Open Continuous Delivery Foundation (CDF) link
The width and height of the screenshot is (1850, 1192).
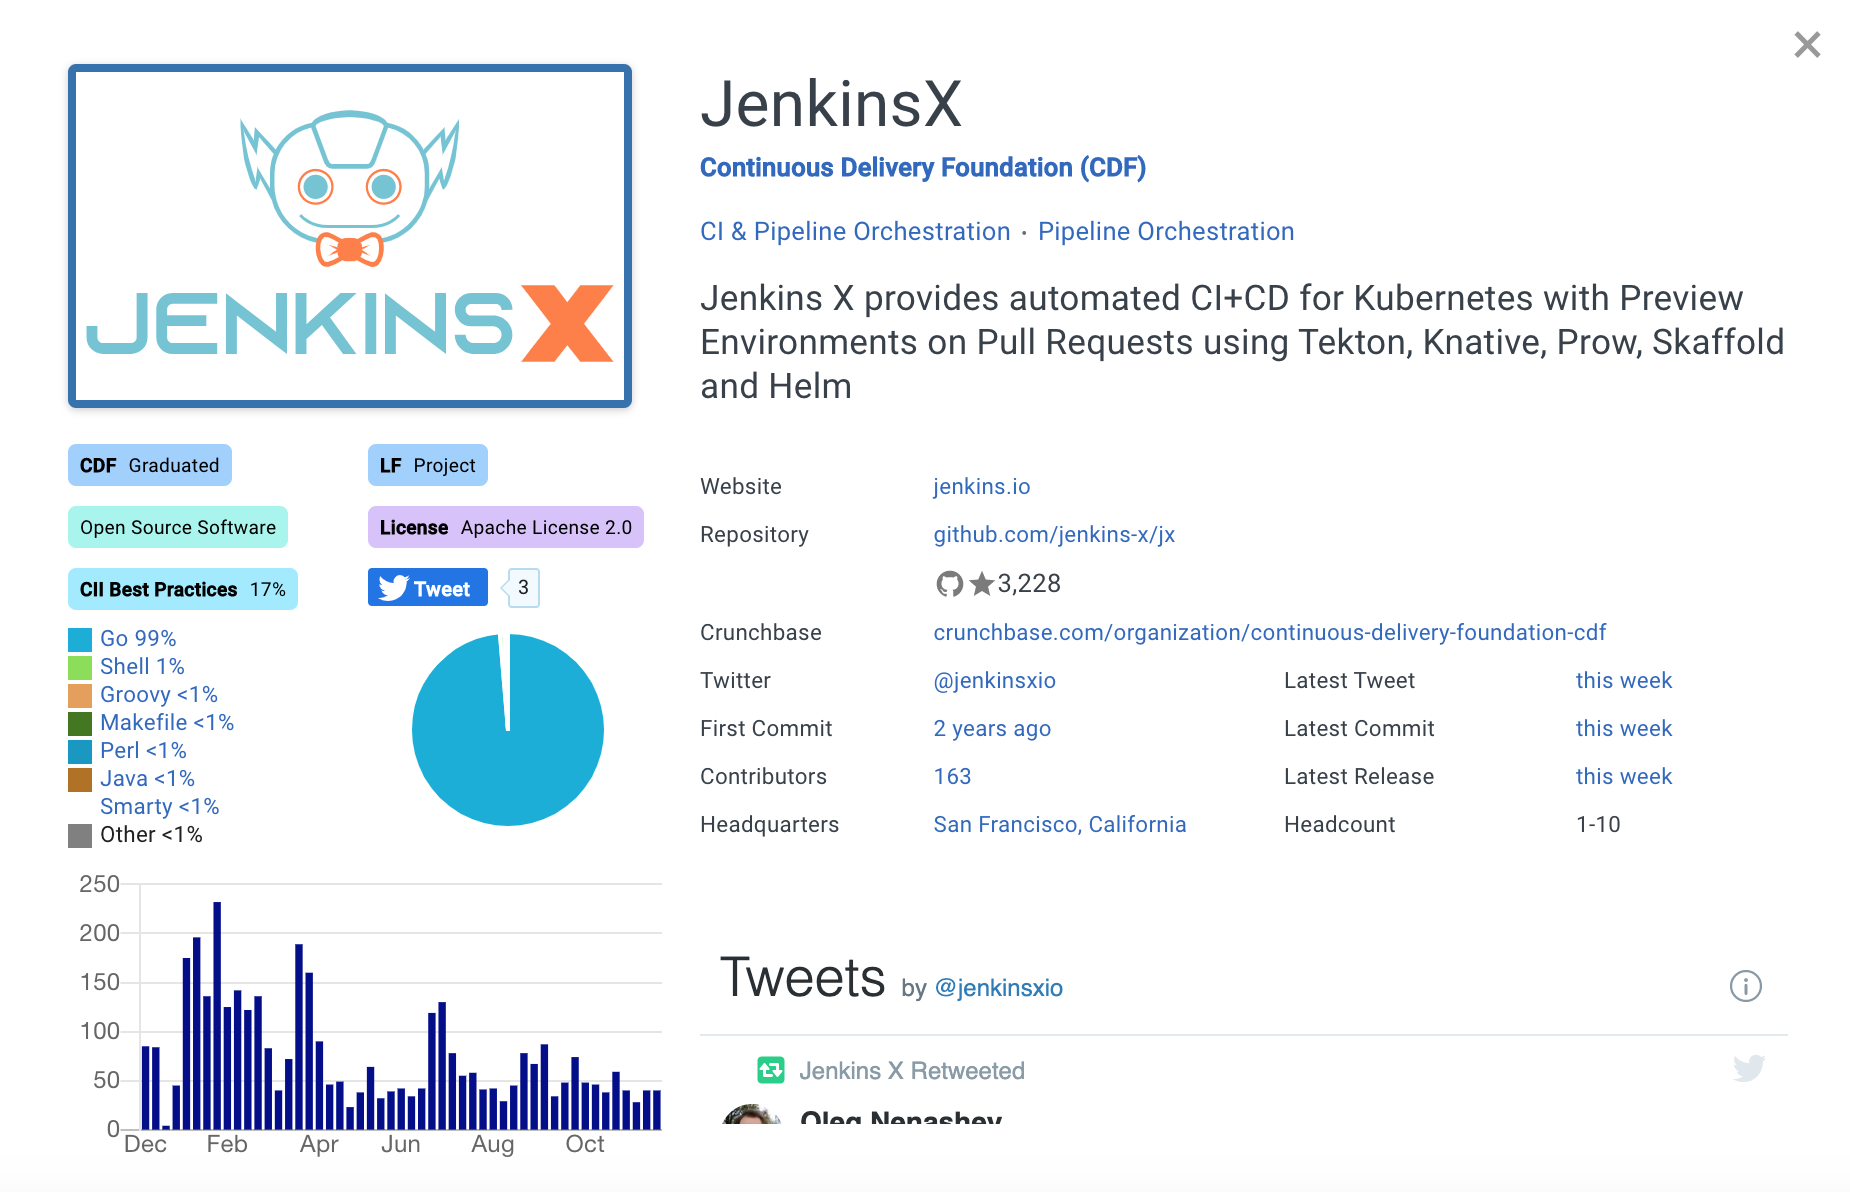click(x=922, y=168)
